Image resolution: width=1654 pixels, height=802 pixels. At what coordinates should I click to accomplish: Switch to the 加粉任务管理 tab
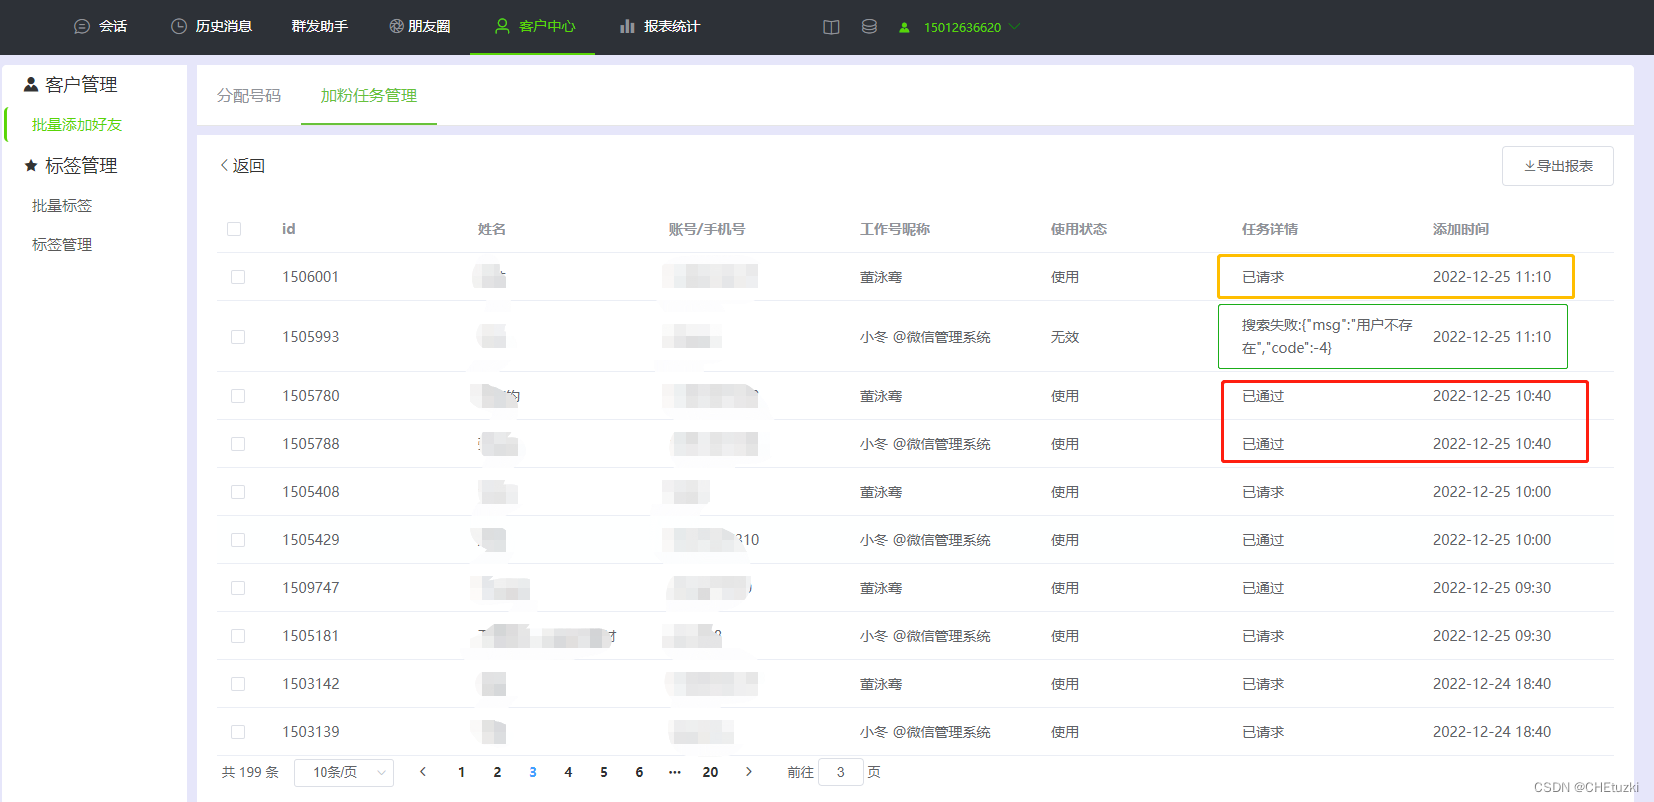[x=369, y=96]
